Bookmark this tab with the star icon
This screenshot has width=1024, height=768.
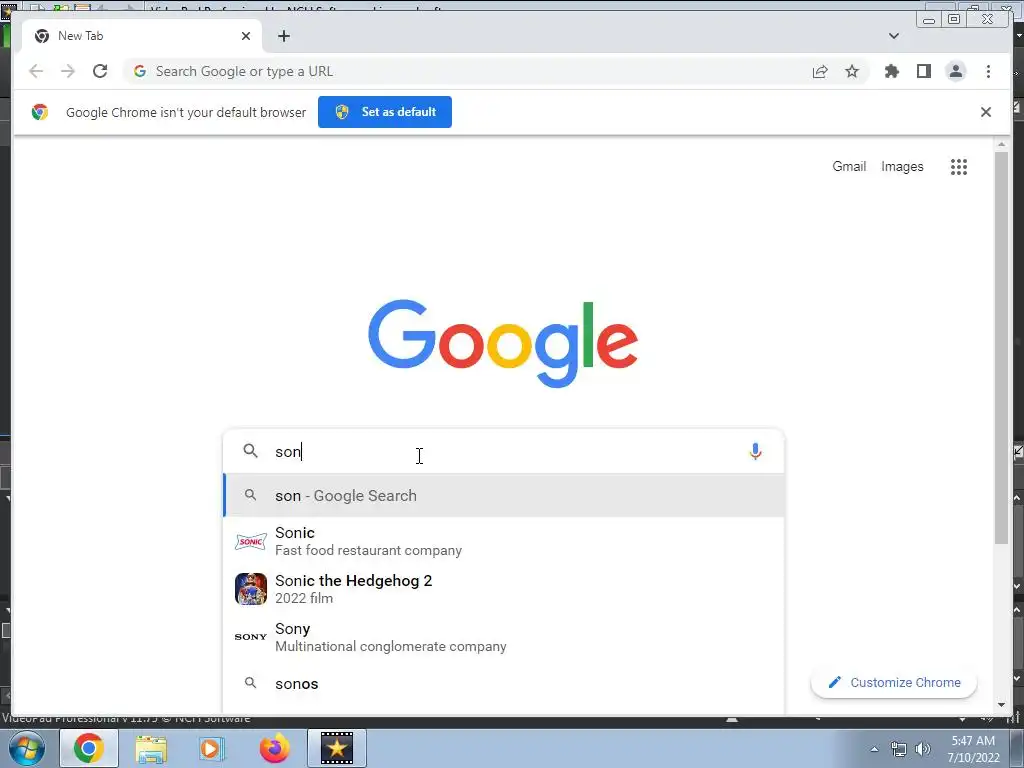(x=852, y=71)
